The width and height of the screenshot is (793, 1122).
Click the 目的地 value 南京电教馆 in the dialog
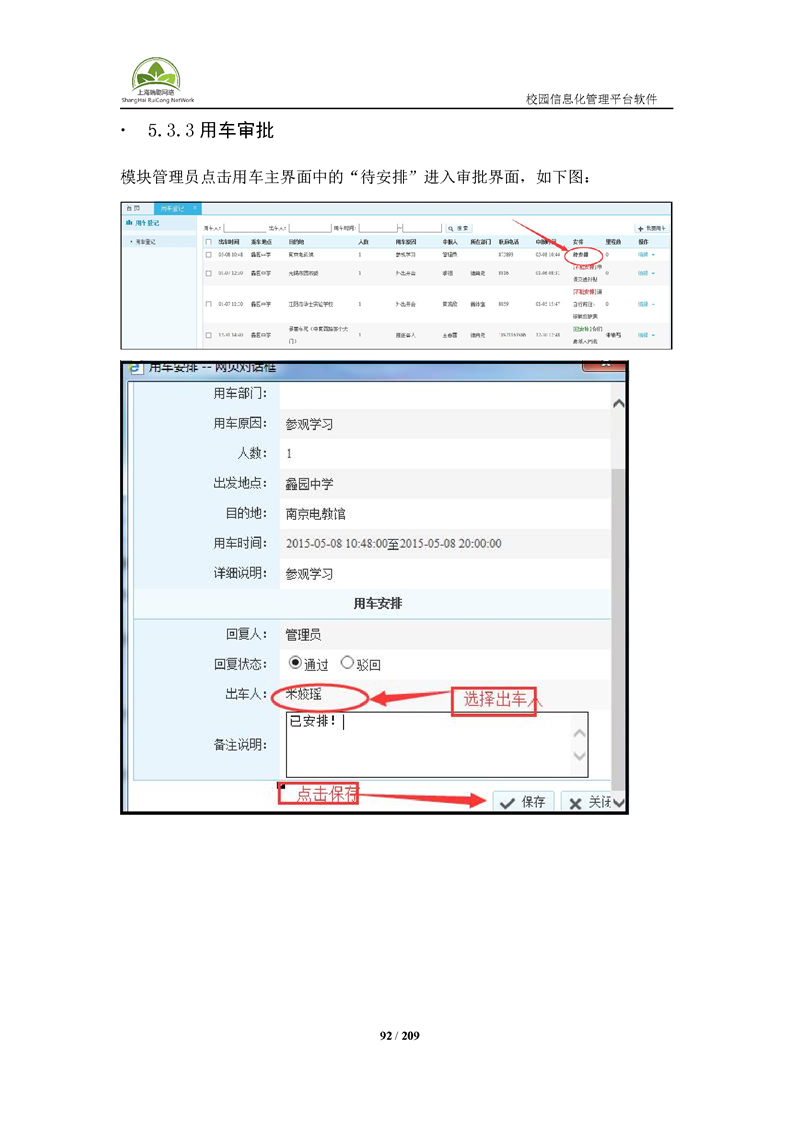pos(316,514)
